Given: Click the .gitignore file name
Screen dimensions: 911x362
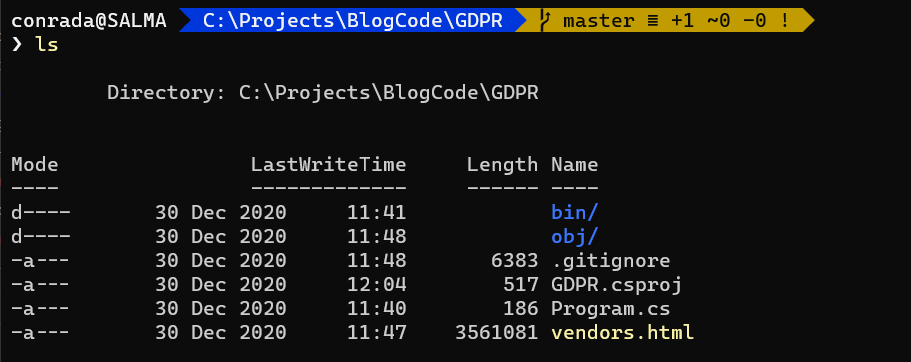Looking at the screenshot, I should (611, 260).
